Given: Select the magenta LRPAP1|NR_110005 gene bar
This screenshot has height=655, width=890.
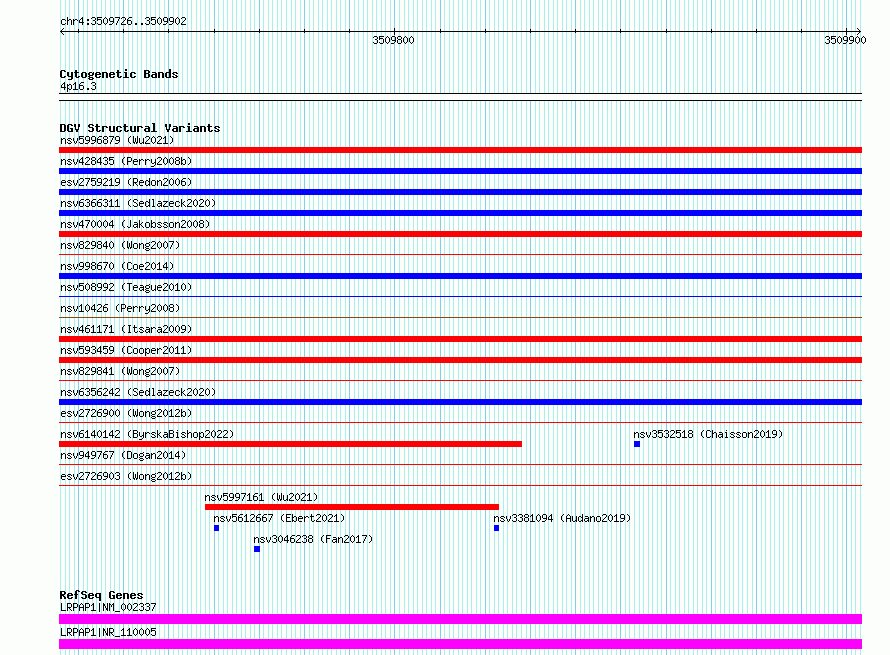Looking at the screenshot, I should click(460, 644).
